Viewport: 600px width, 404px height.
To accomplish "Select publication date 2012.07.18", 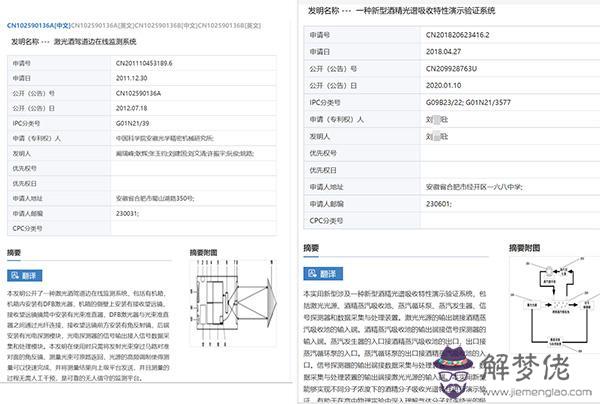I will [131, 108].
